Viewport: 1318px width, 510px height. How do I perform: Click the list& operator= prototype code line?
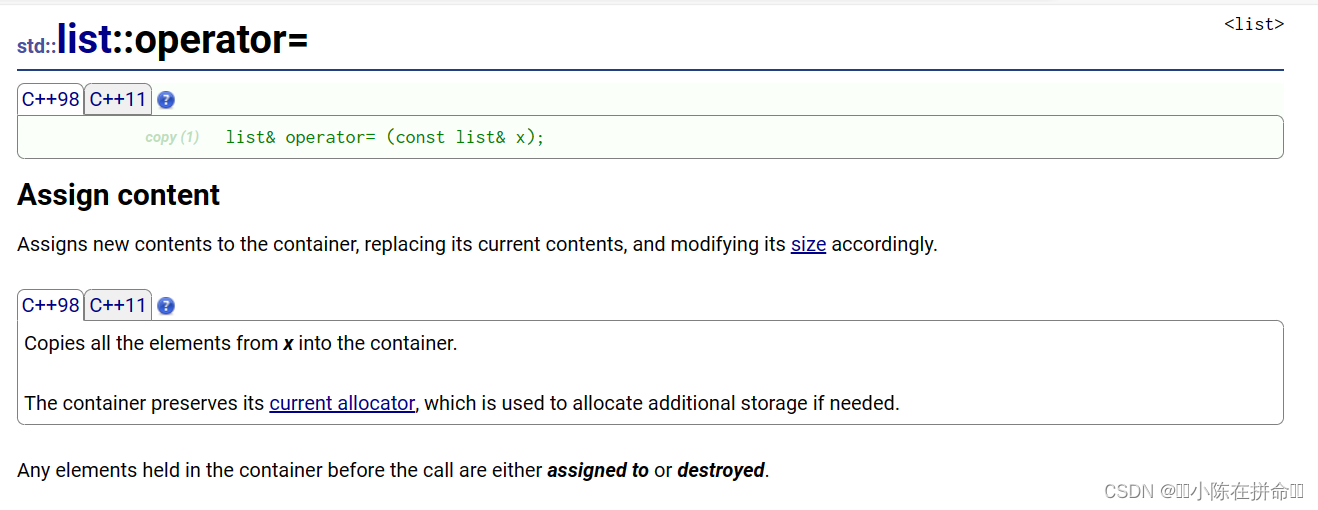pyautogui.click(x=385, y=137)
